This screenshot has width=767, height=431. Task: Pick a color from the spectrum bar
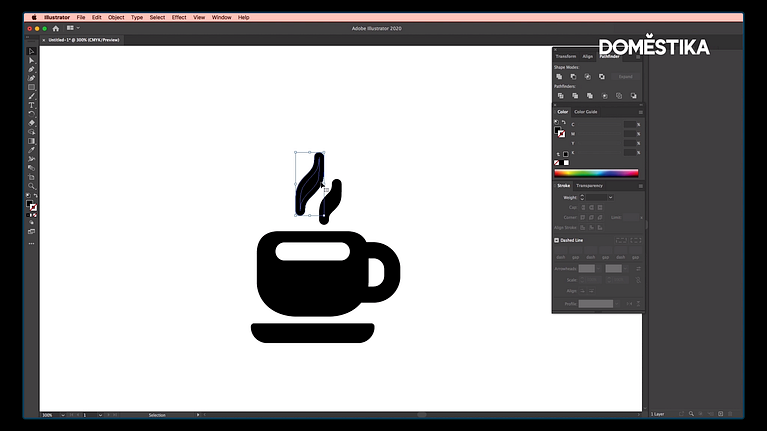(x=596, y=173)
